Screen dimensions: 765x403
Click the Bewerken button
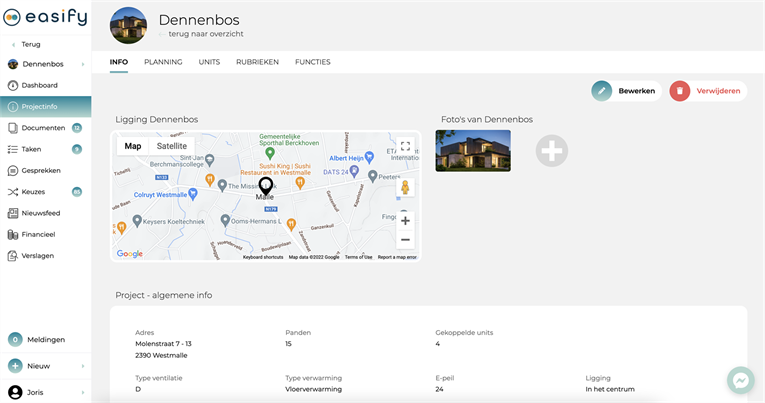click(x=626, y=91)
